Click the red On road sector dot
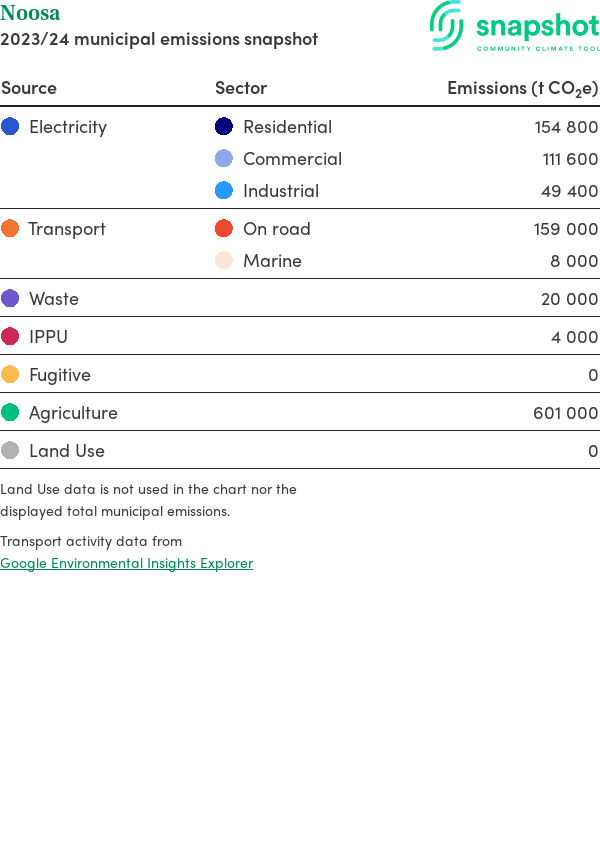The height and width of the screenshot is (850, 600). click(x=224, y=229)
